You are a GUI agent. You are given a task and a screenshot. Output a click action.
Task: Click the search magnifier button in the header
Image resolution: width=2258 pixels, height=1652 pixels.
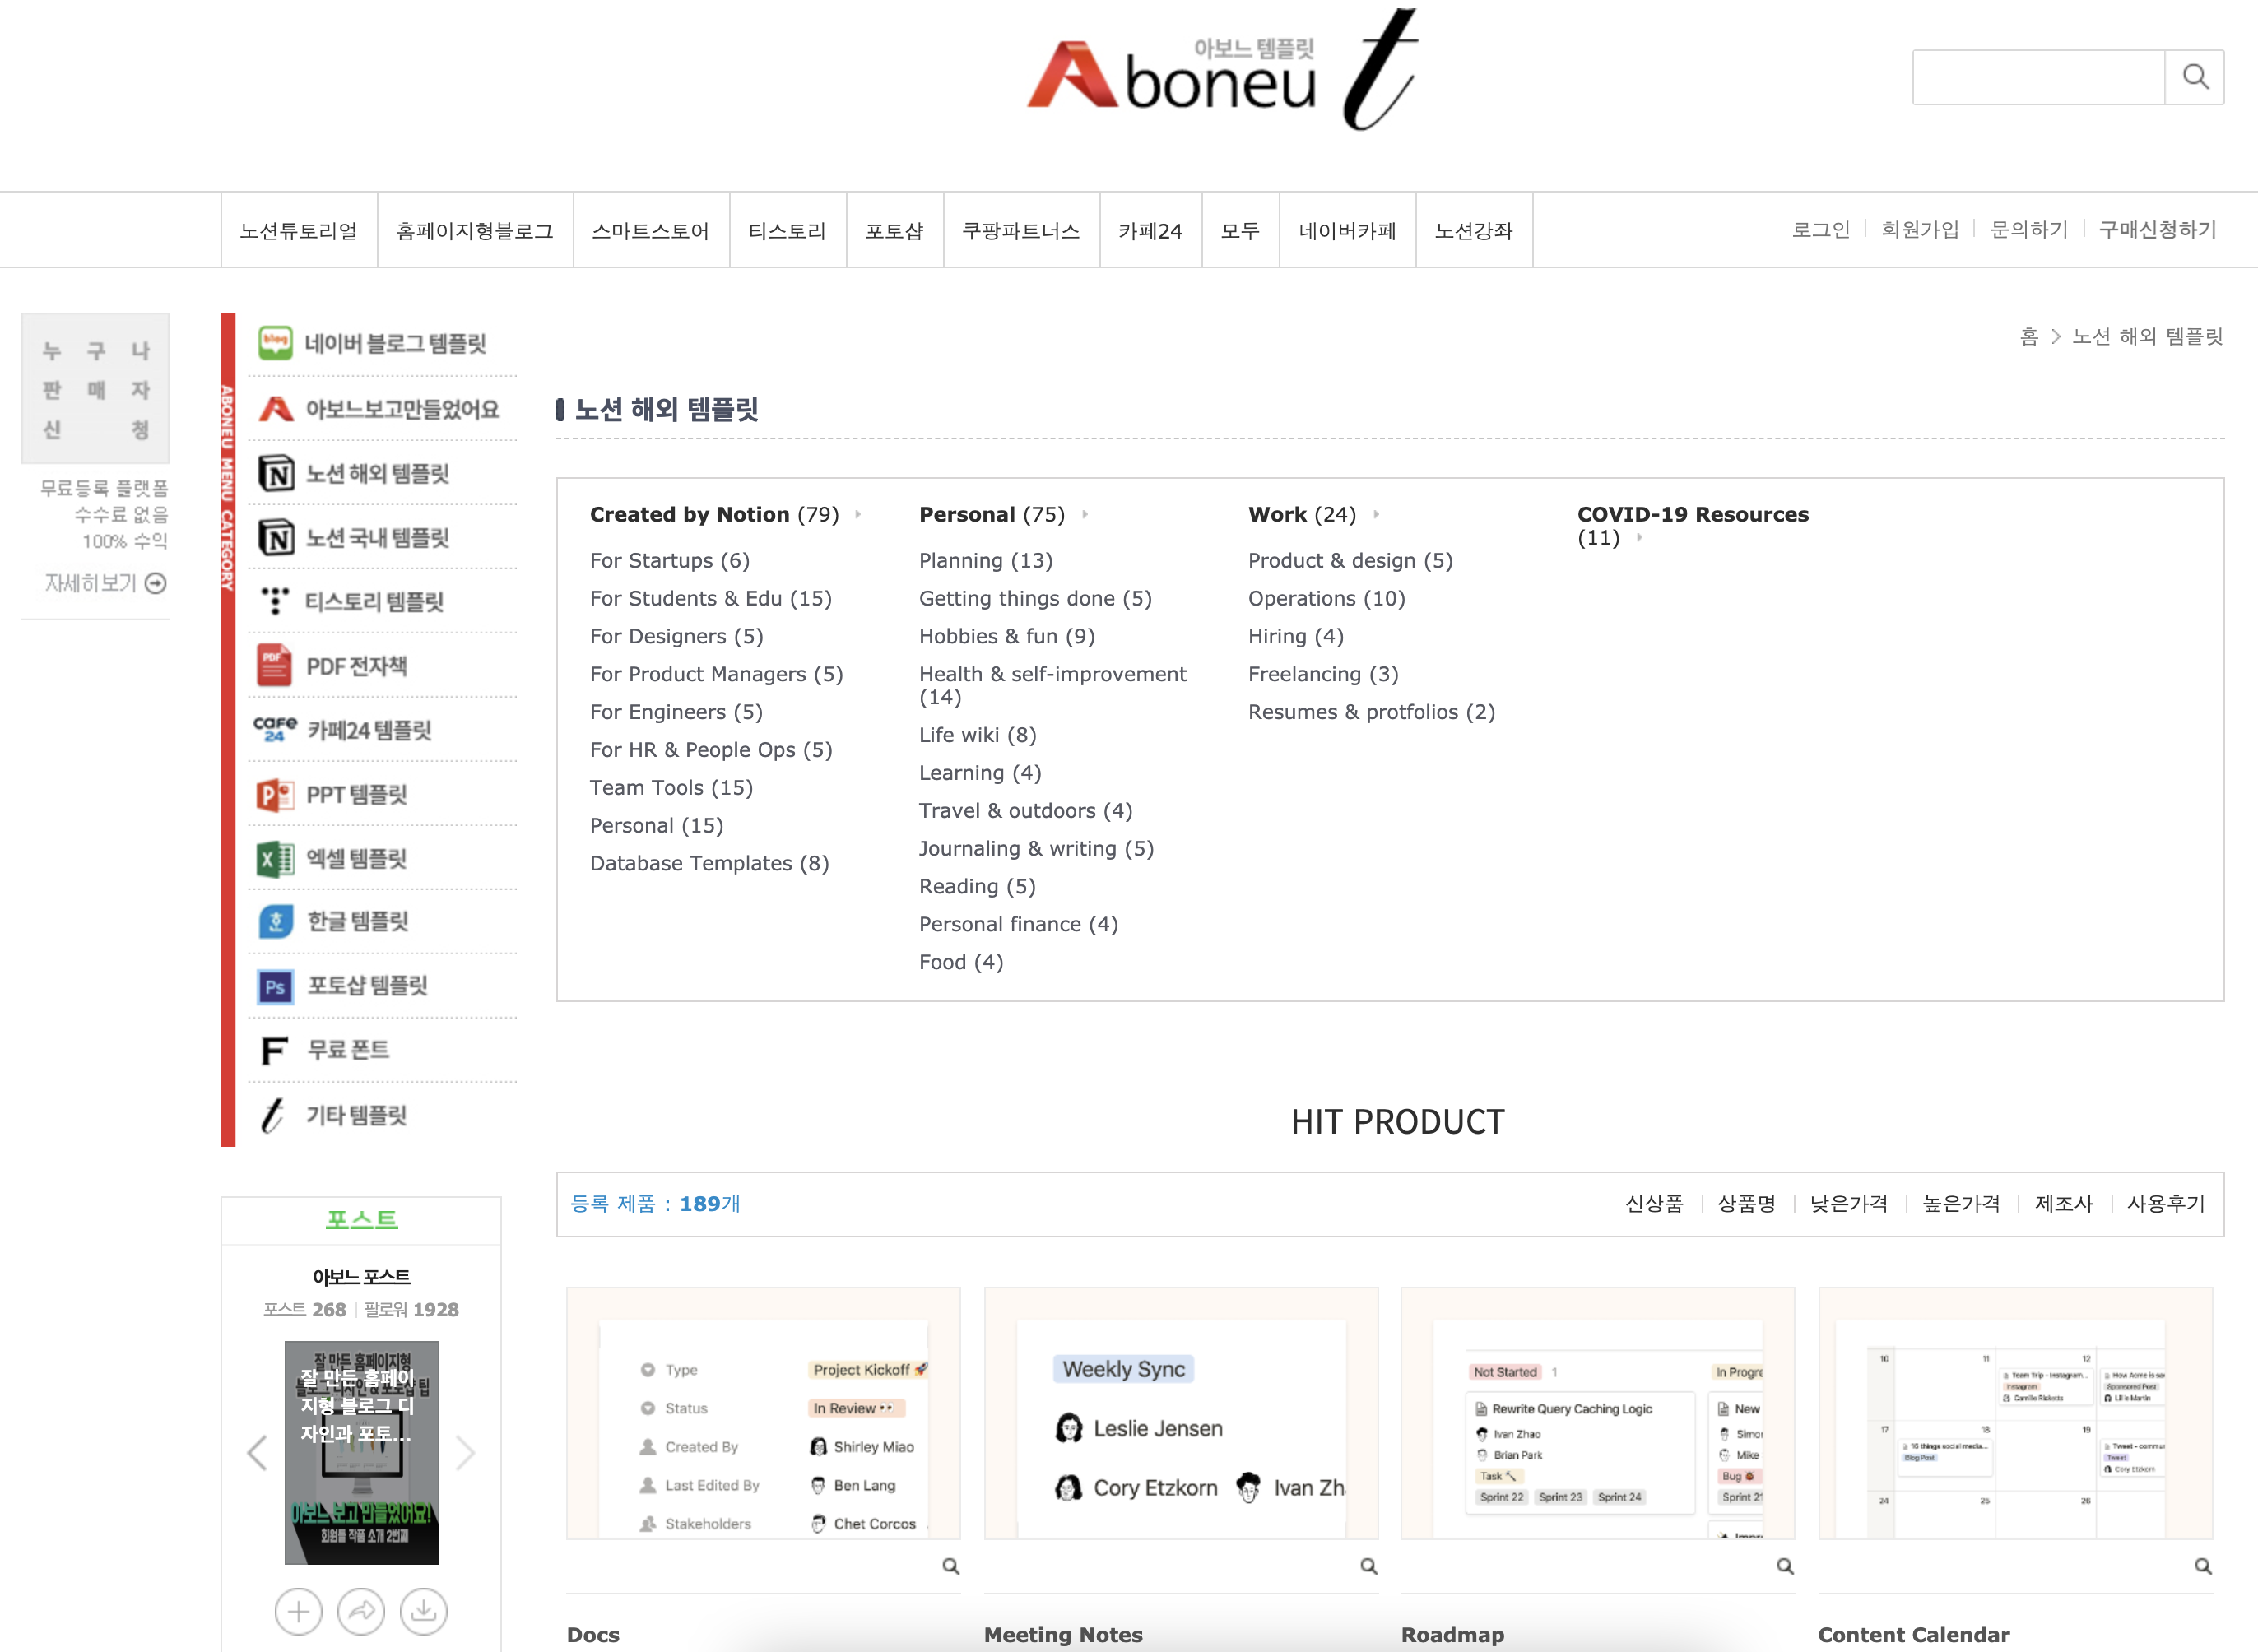[x=2194, y=77]
